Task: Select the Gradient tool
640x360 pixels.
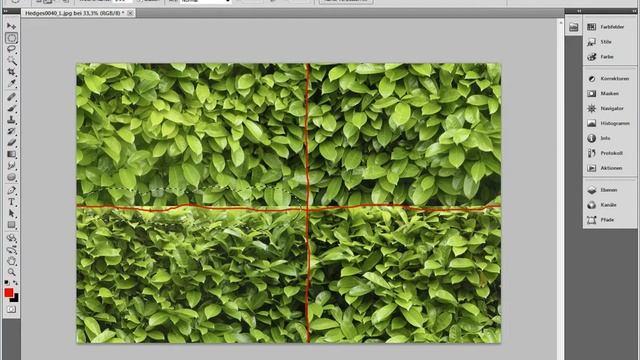Action: click(11, 154)
